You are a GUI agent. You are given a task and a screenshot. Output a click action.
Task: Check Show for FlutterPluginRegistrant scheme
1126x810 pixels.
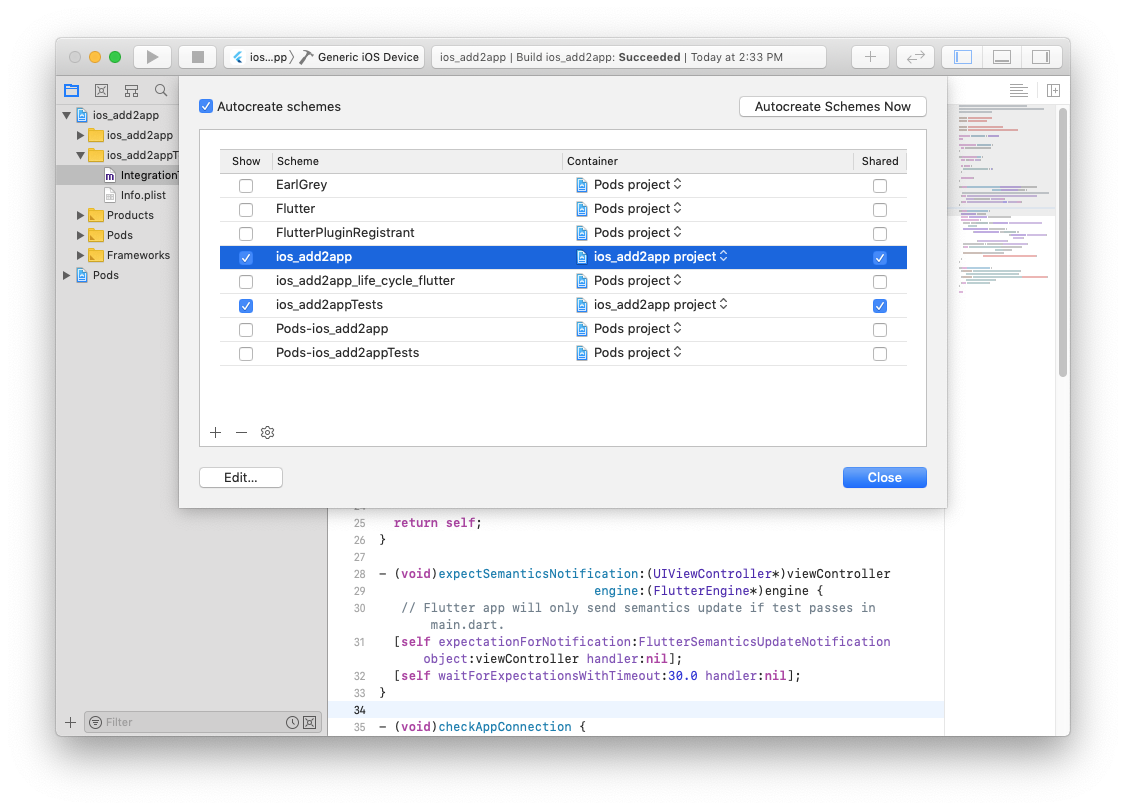(246, 233)
